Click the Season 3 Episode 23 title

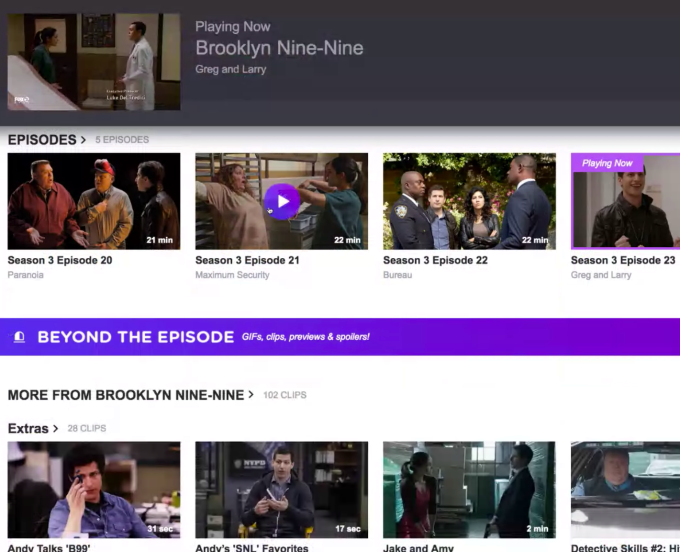pos(623,260)
